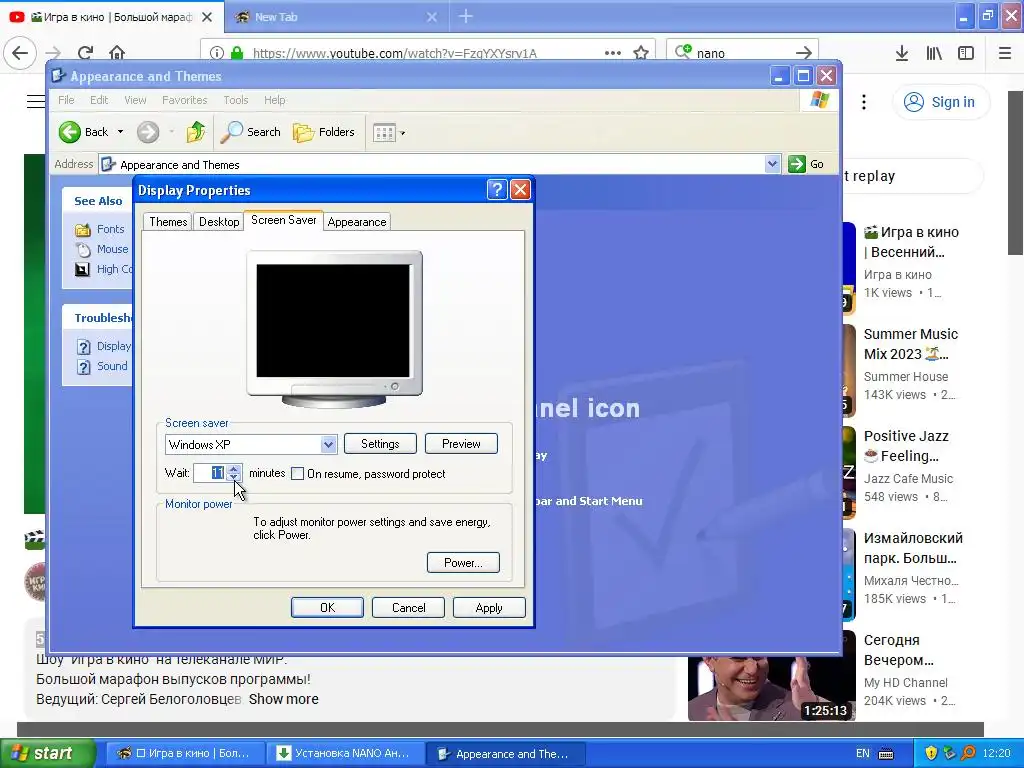This screenshot has width=1024, height=768.
Task: Click Cancel in Display Properties
Action: [x=408, y=608]
